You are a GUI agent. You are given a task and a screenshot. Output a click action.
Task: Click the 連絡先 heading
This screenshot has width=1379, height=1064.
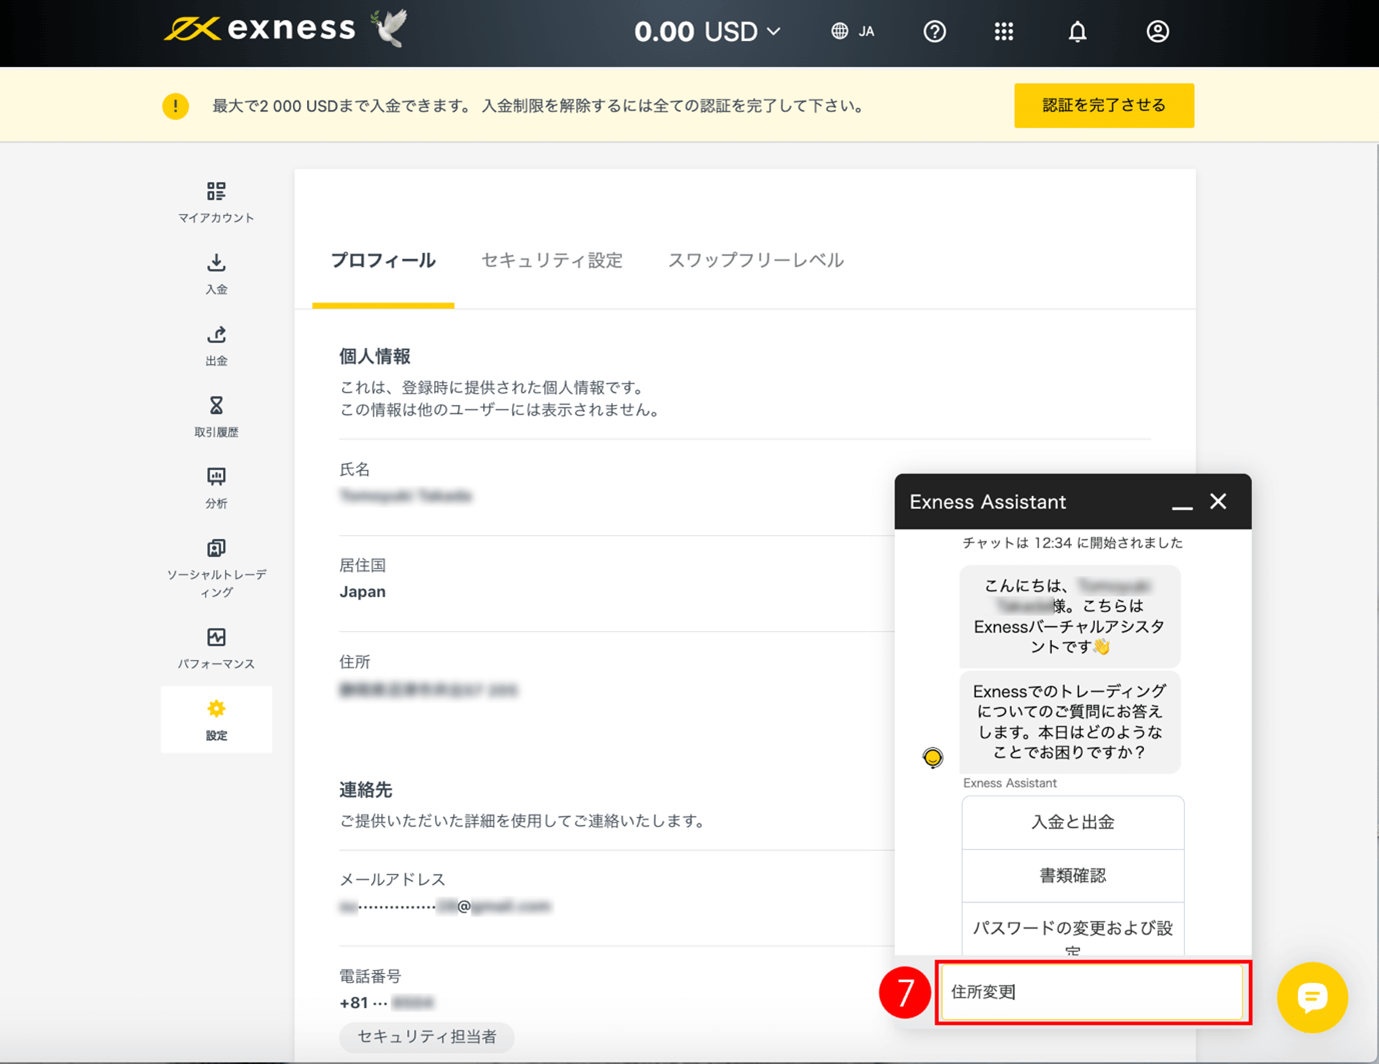365,790
